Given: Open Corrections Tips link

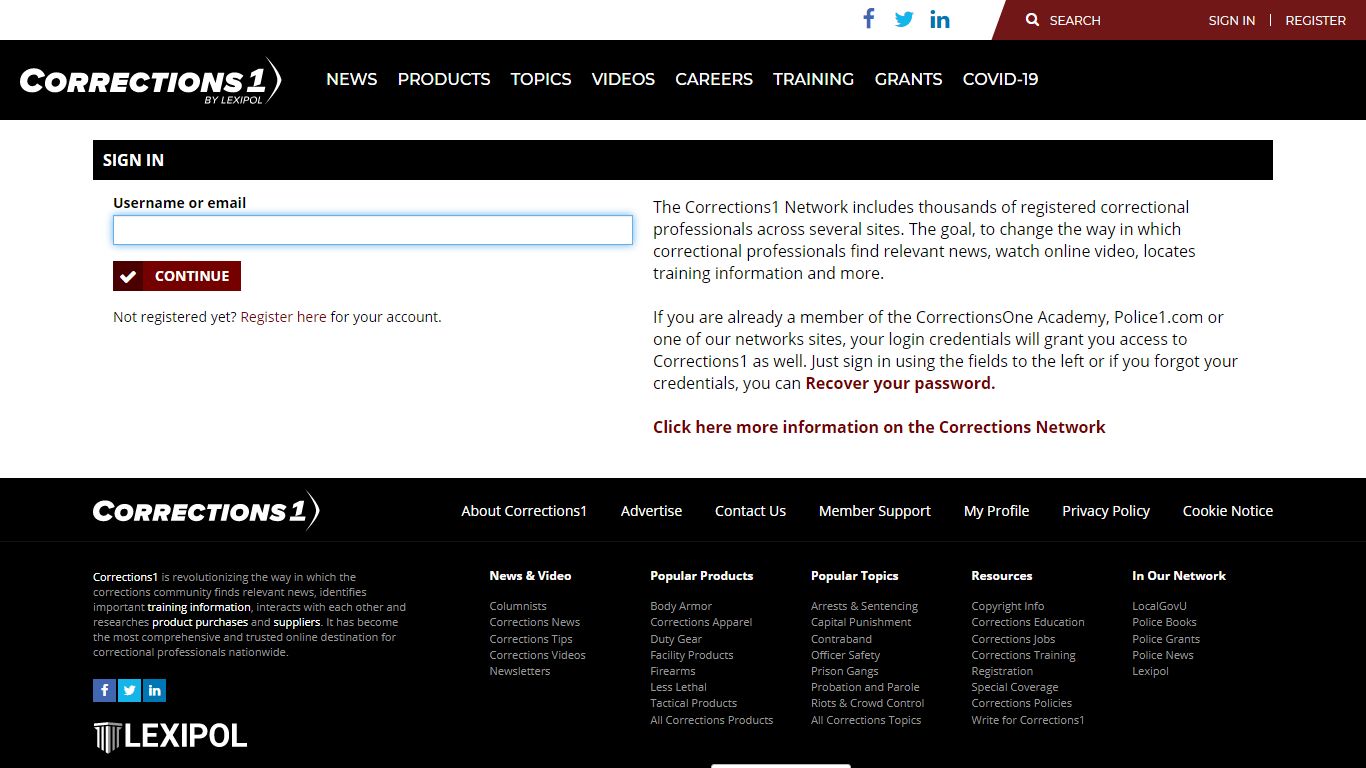Looking at the screenshot, I should click(x=531, y=639).
